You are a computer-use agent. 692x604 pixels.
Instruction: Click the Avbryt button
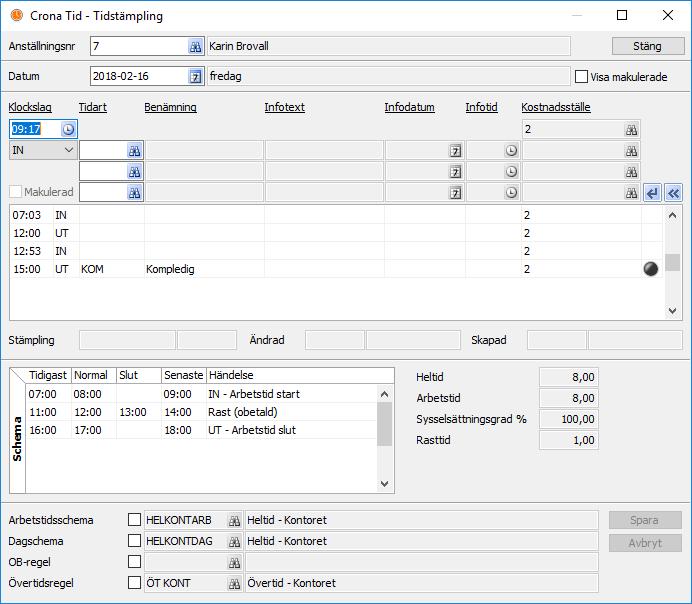(x=645, y=543)
